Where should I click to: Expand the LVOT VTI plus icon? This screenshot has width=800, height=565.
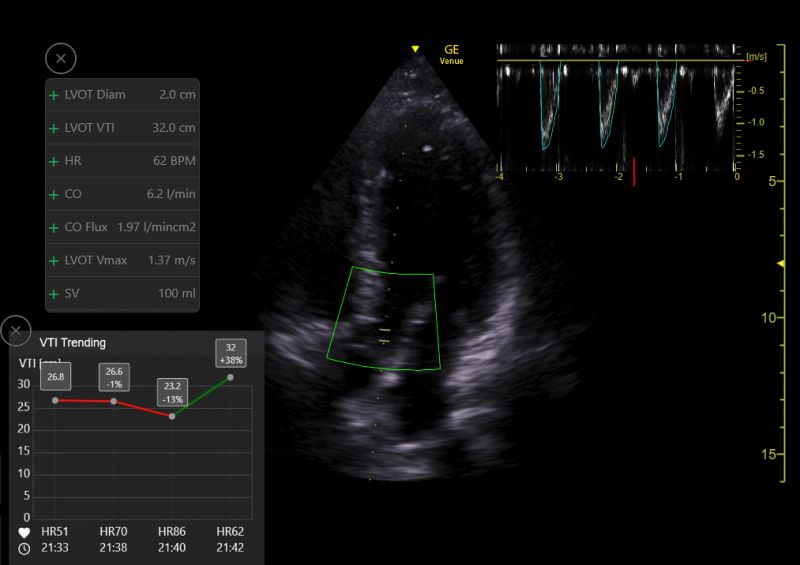click(54, 129)
